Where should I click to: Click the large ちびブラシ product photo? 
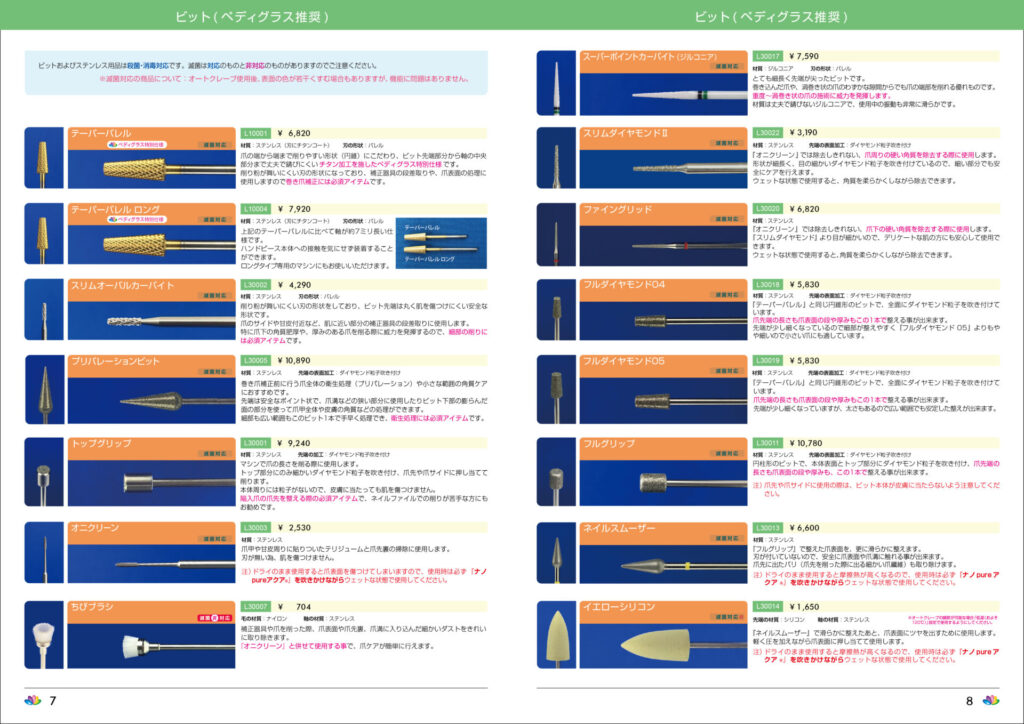click(152, 646)
